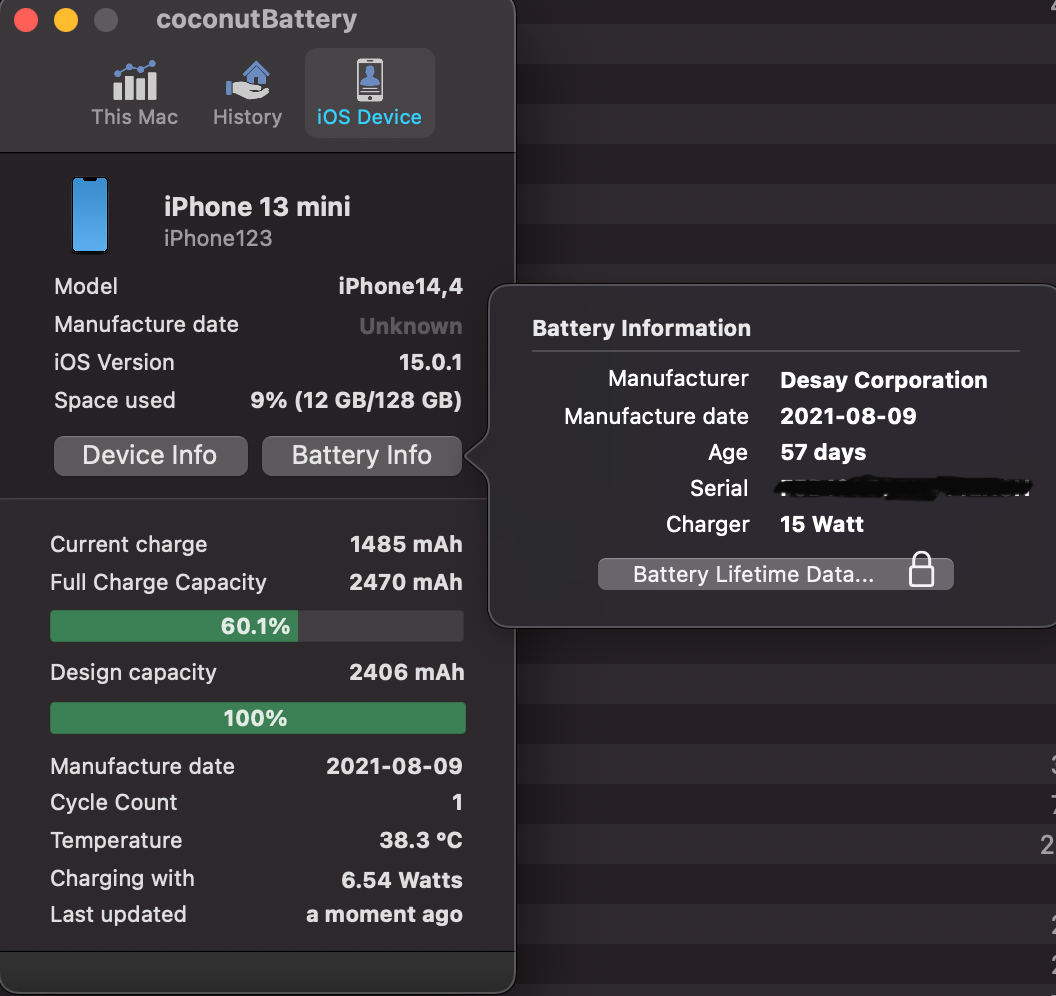1056x996 pixels.
Task: Click the 9% (12 GB/128 GB) space value
Action: tap(356, 401)
